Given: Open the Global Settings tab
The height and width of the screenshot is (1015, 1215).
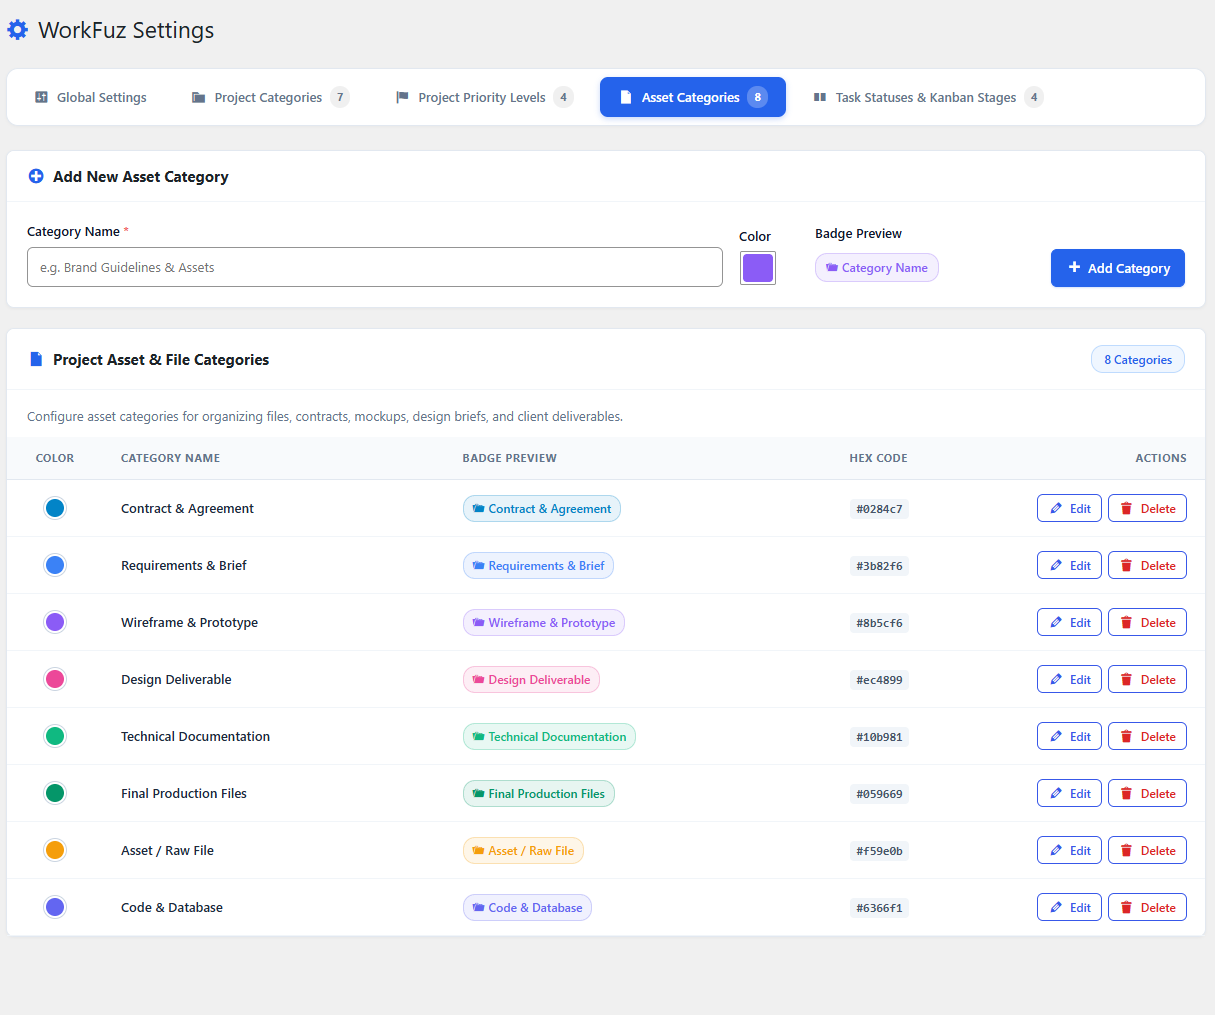Looking at the screenshot, I should coord(91,97).
